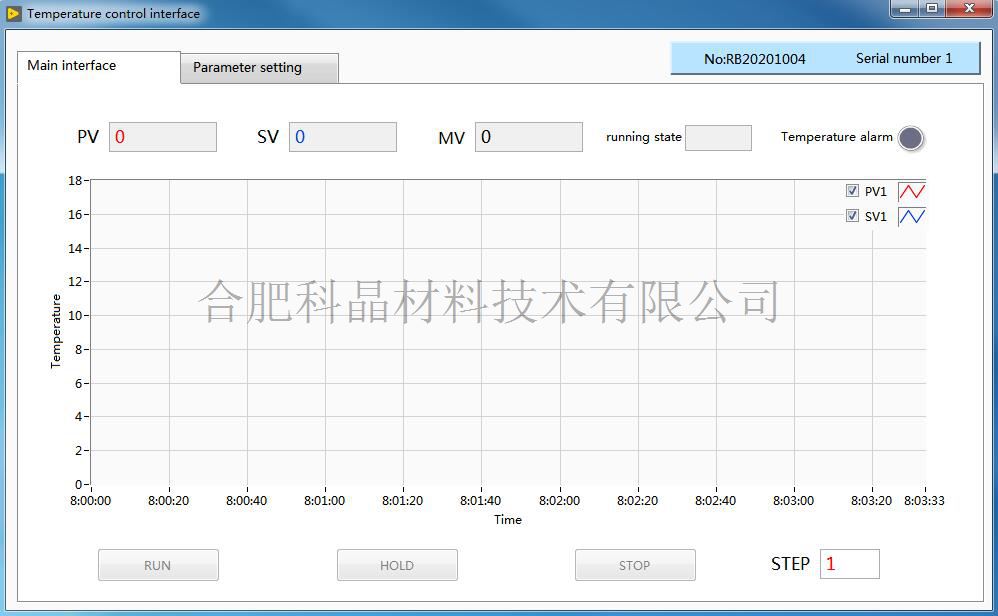The image size is (998, 616).
Task: Click the STEP number field
Action: click(849, 564)
